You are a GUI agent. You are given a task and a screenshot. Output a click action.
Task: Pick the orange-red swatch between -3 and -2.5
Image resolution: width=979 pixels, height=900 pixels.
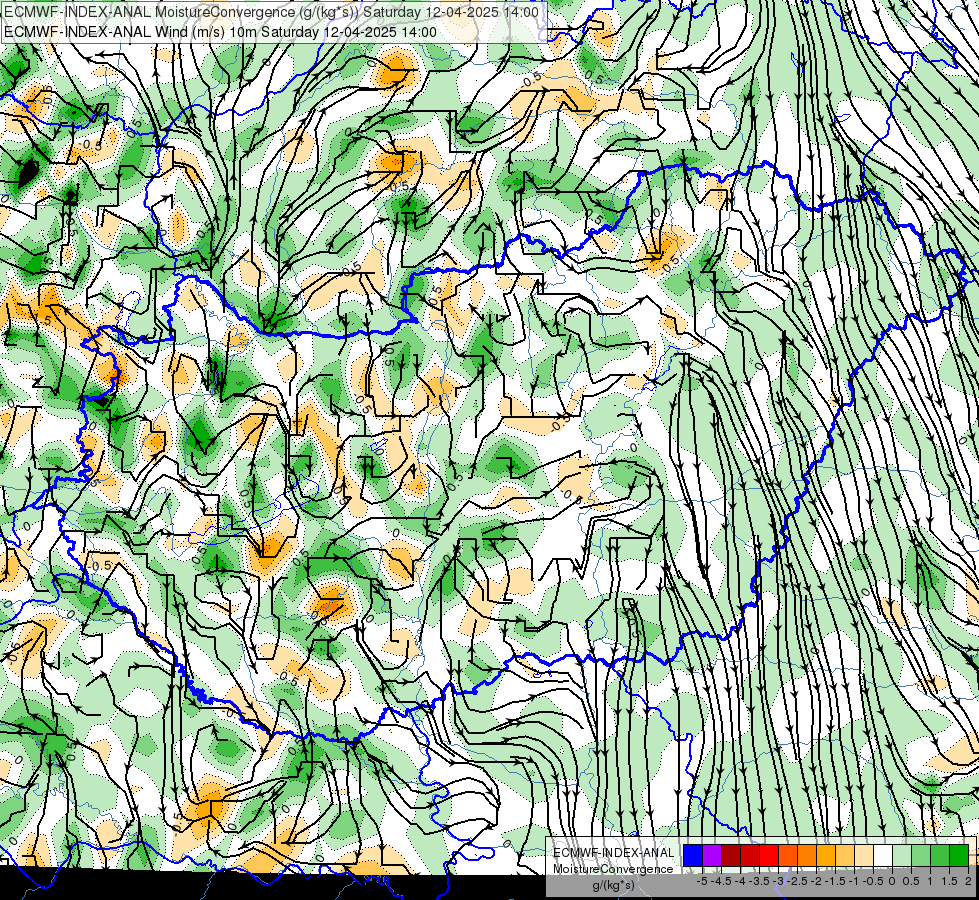click(x=788, y=855)
